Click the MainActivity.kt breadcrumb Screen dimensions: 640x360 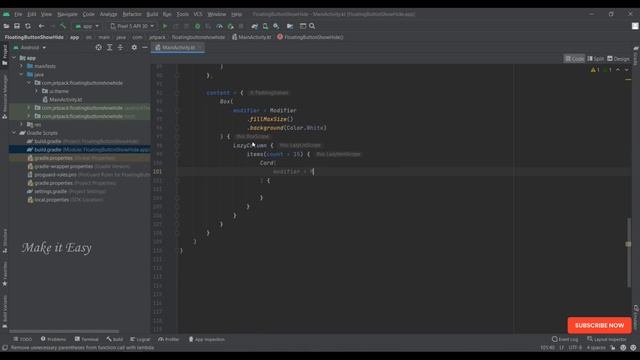251,37
